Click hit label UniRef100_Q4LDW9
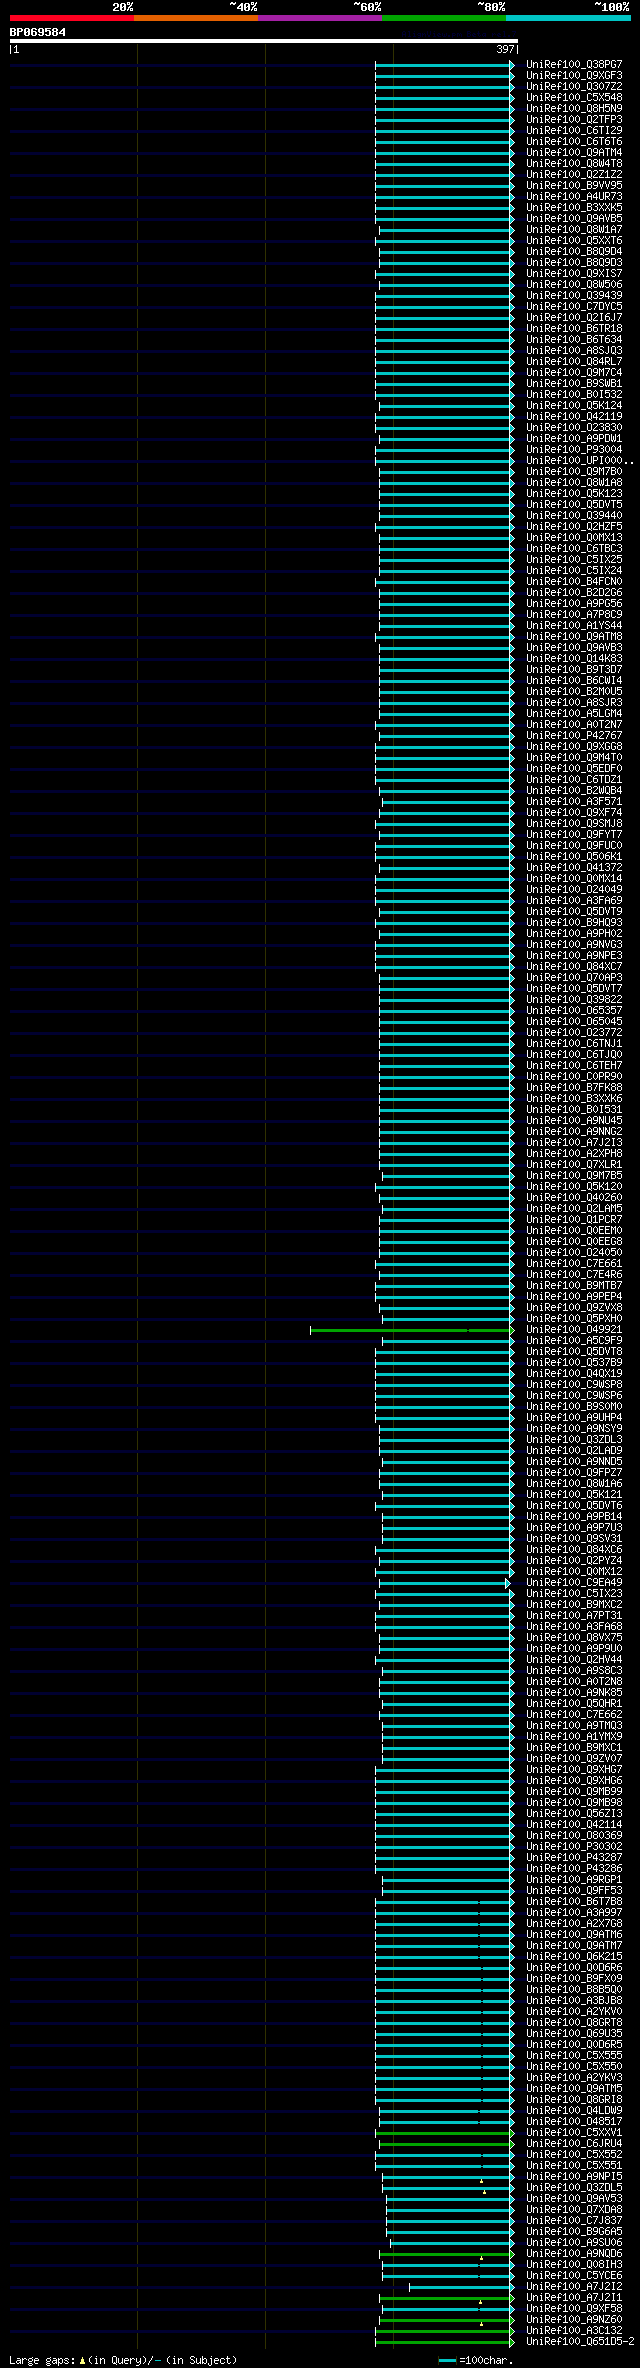 [x=574, y=2110]
